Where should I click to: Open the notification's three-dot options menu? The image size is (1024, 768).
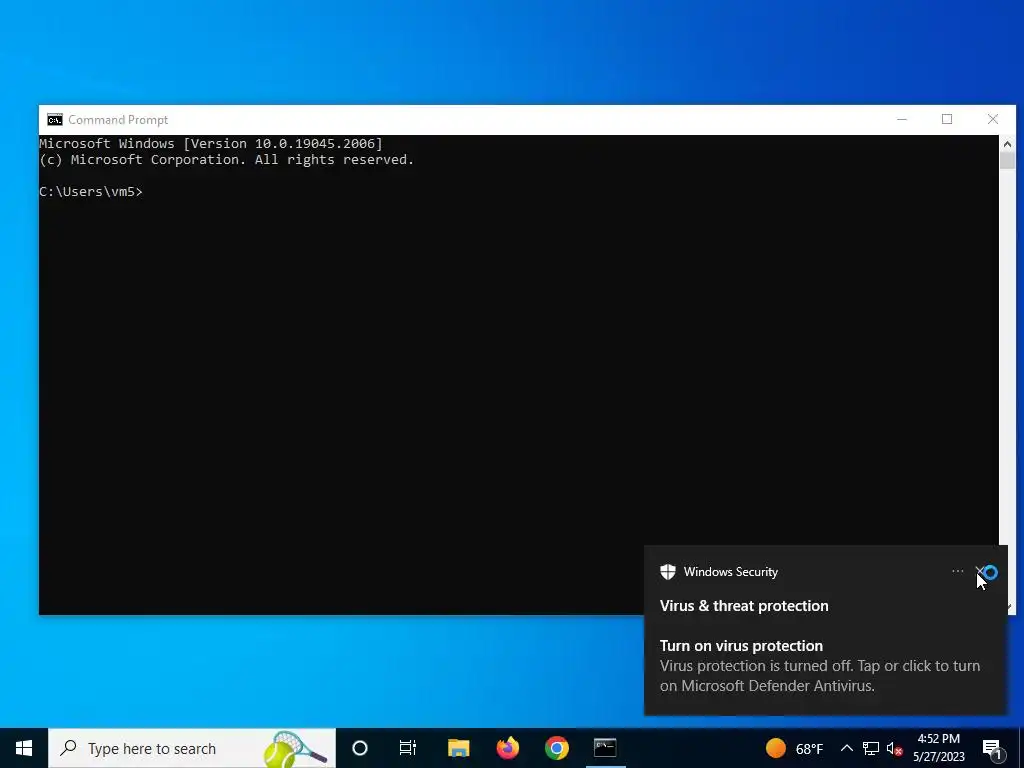click(957, 571)
